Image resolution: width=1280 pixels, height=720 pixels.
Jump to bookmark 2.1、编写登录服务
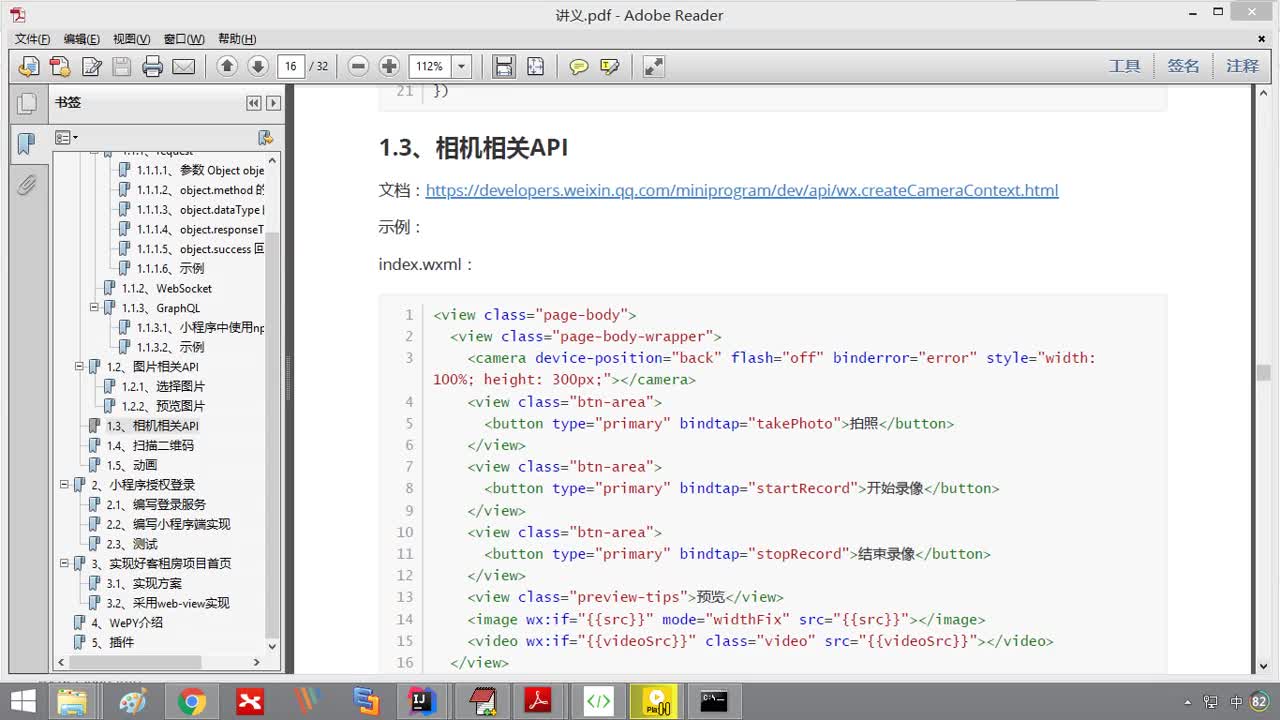pos(156,505)
